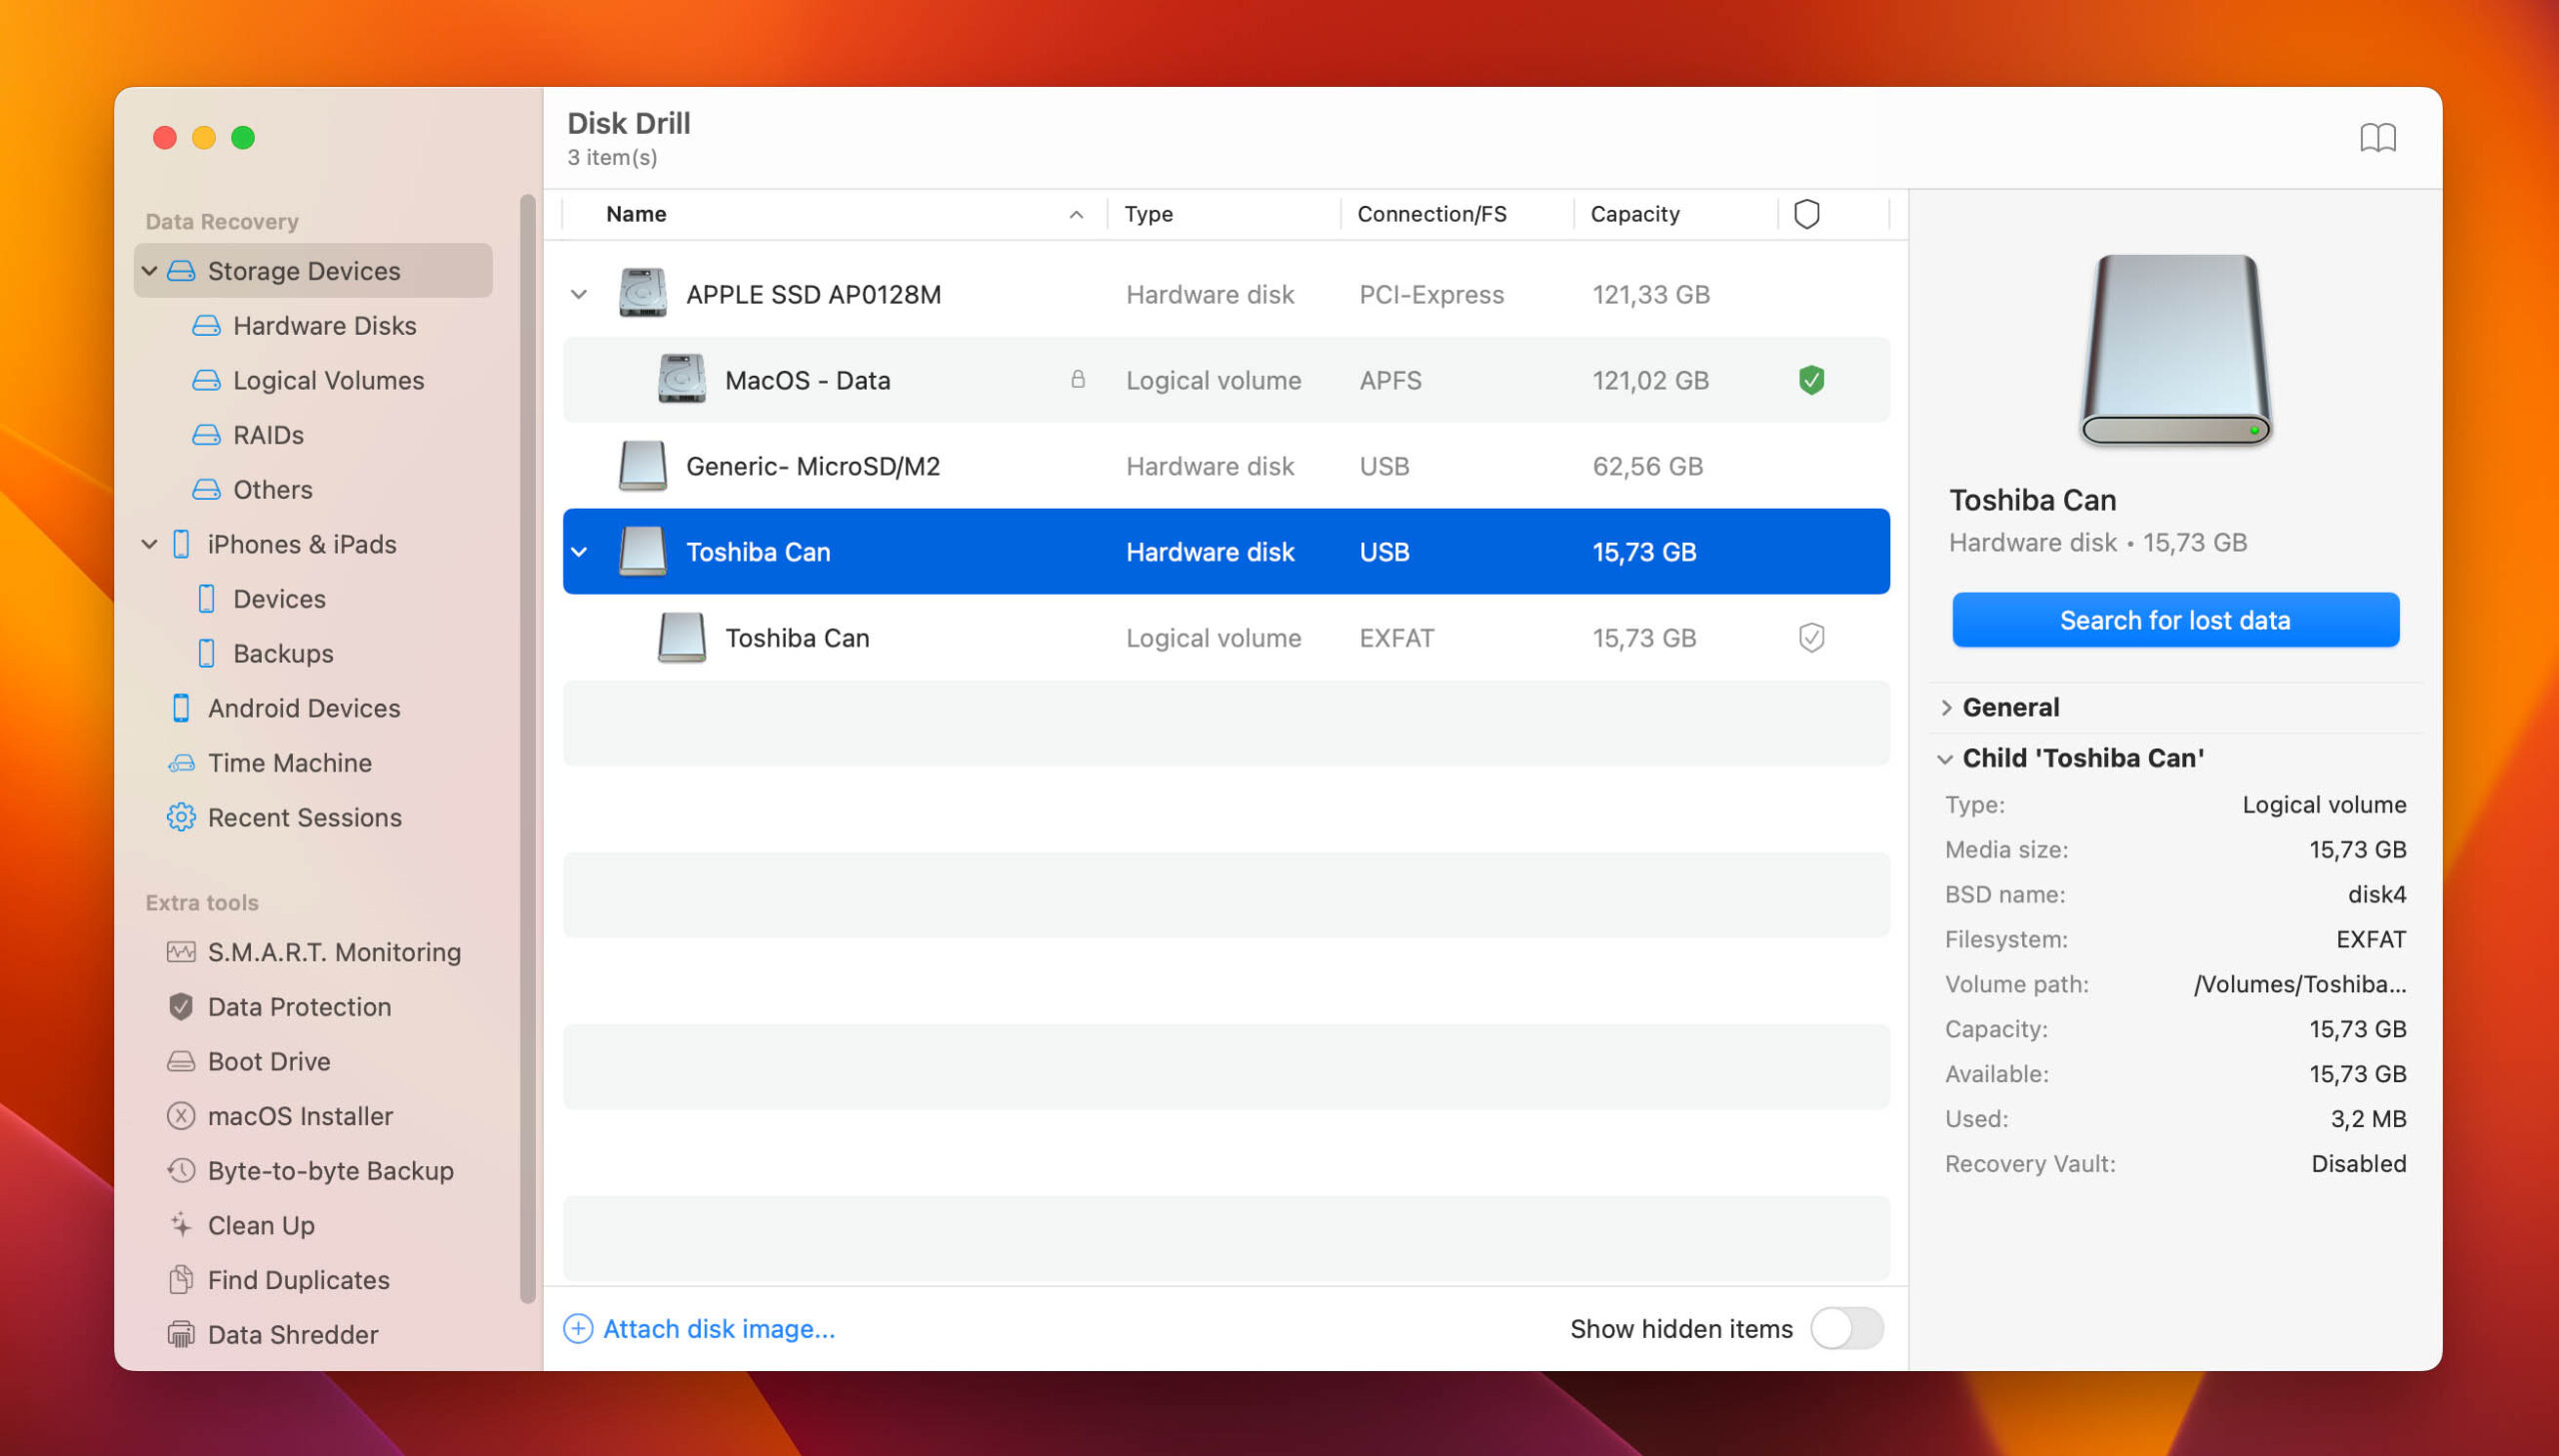This screenshot has height=1456, width=2559.
Task: Click the Storage Devices drive icon
Action: (181, 271)
